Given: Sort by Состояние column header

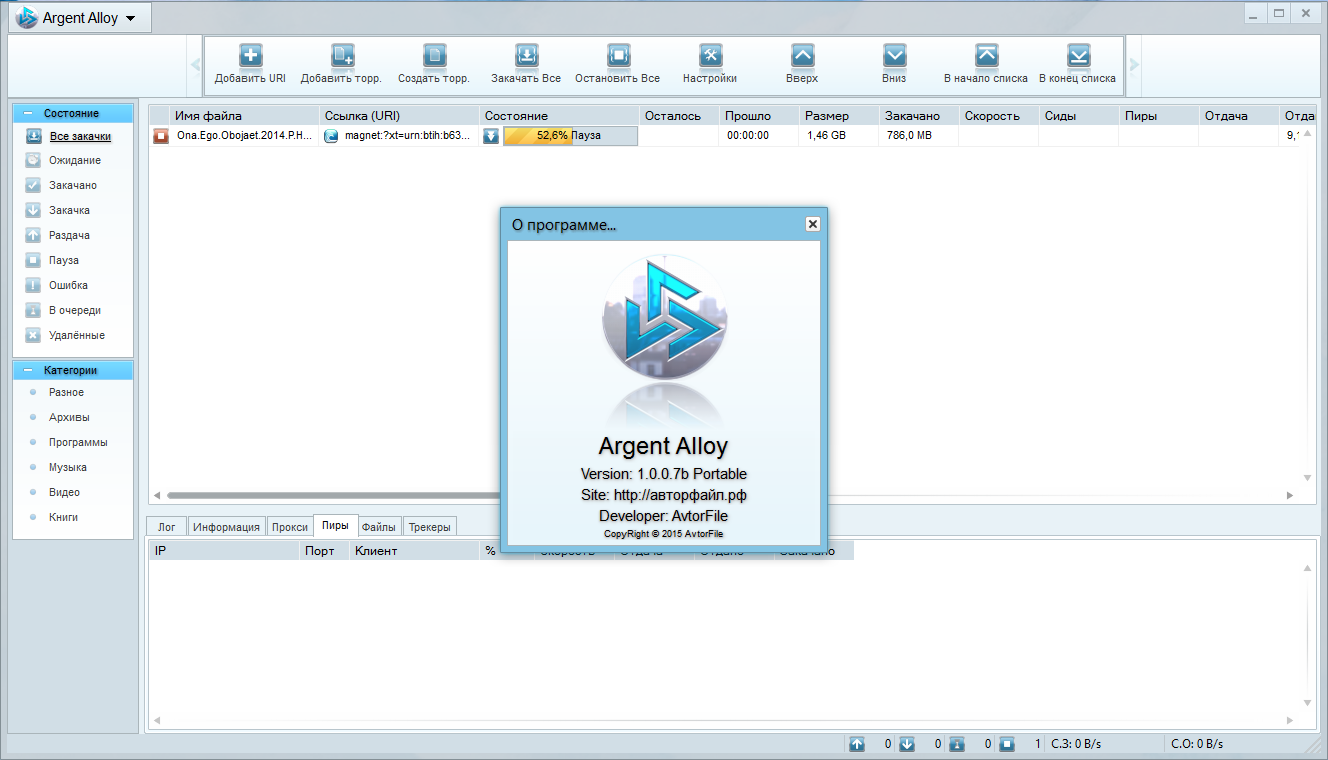Looking at the screenshot, I should pyautogui.click(x=558, y=116).
